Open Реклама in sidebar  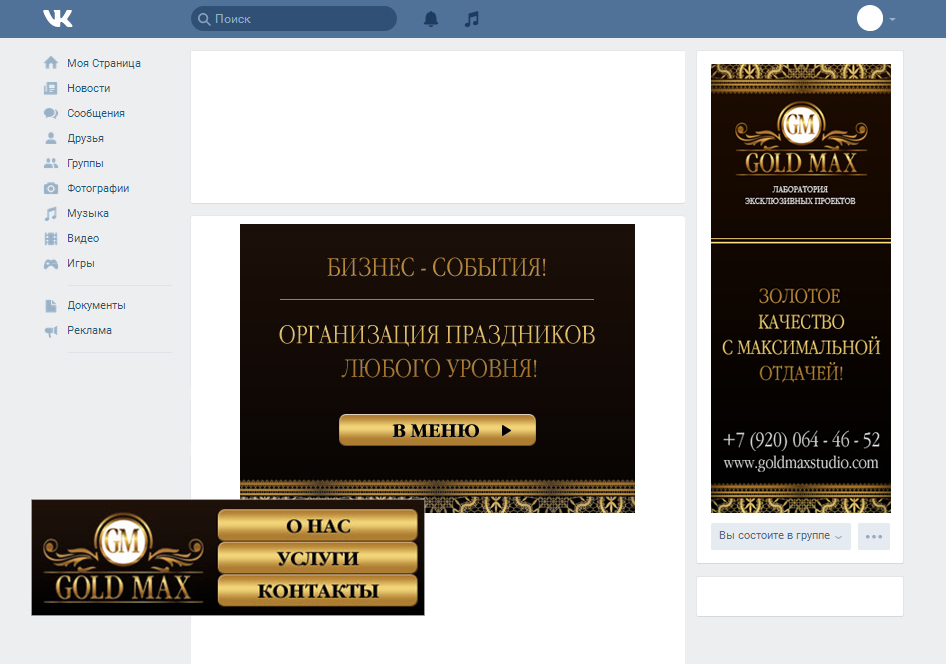click(x=89, y=330)
